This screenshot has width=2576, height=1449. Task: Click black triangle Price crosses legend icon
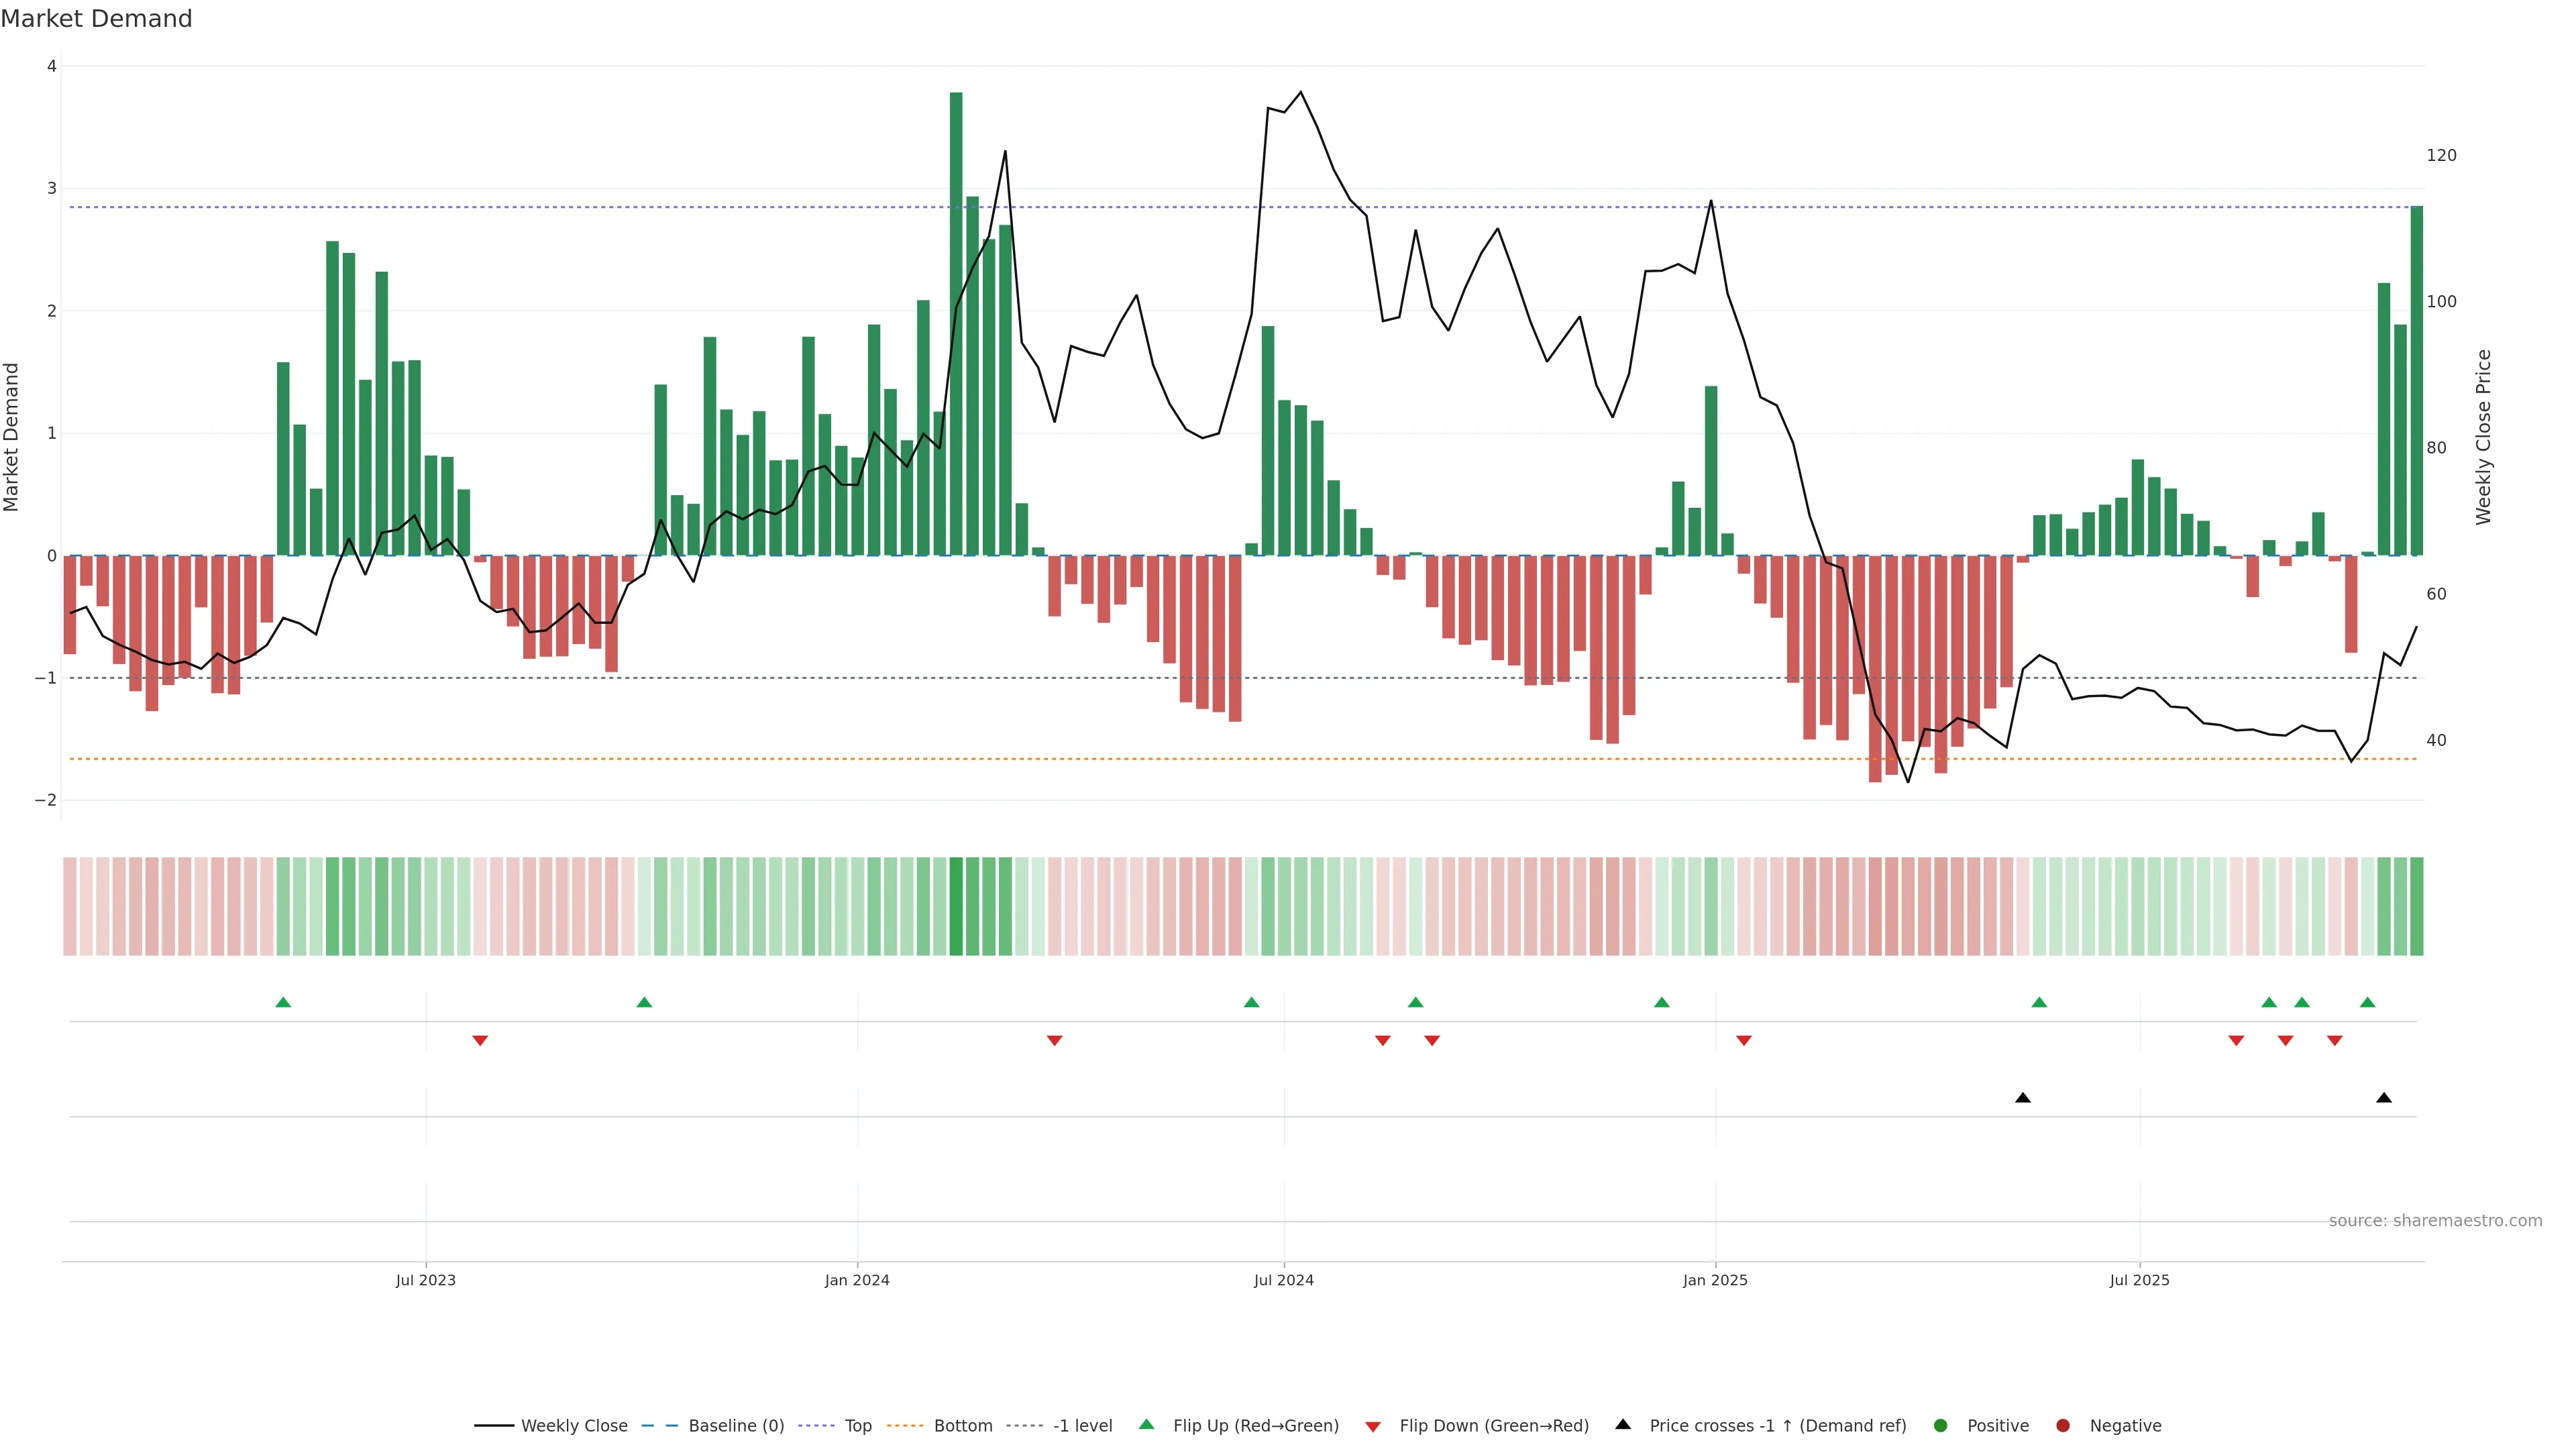[1623, 1425]
